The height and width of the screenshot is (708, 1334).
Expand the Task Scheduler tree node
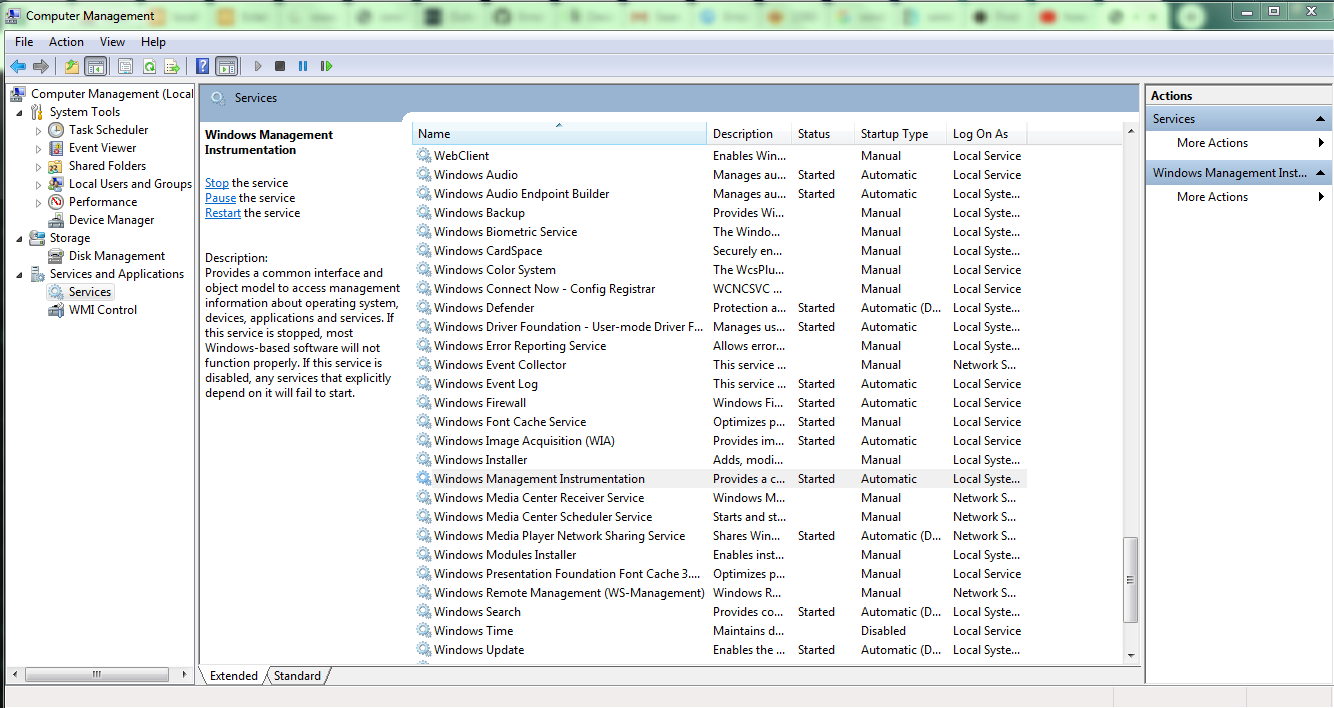39,130
